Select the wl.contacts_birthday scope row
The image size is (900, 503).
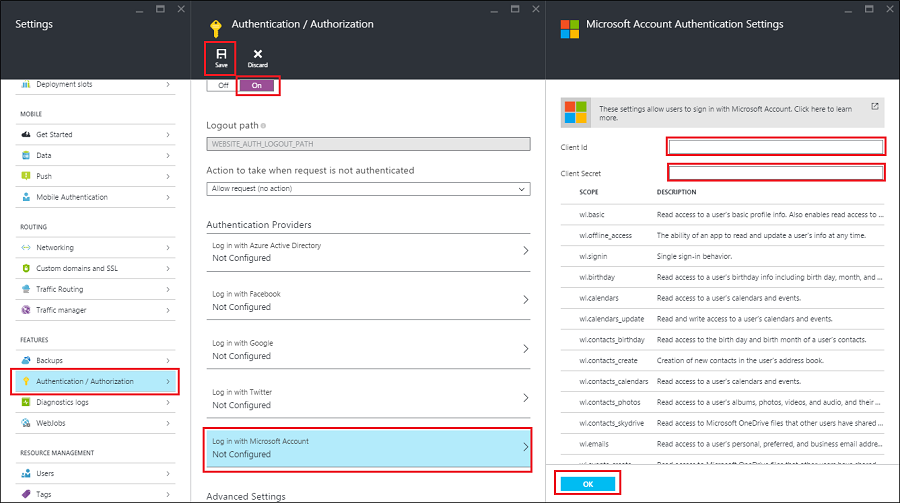[x=722, y=340]
